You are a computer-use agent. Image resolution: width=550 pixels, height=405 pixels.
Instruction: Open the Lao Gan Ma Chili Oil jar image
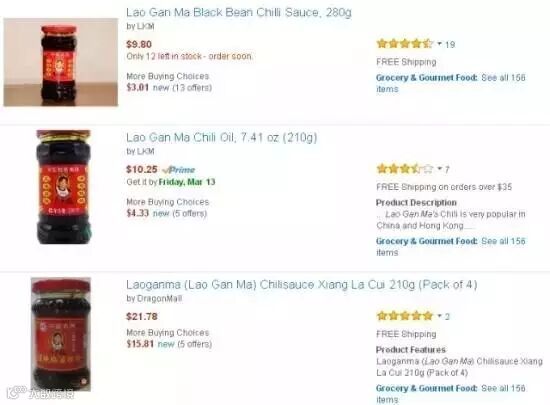tap(63, 187)
